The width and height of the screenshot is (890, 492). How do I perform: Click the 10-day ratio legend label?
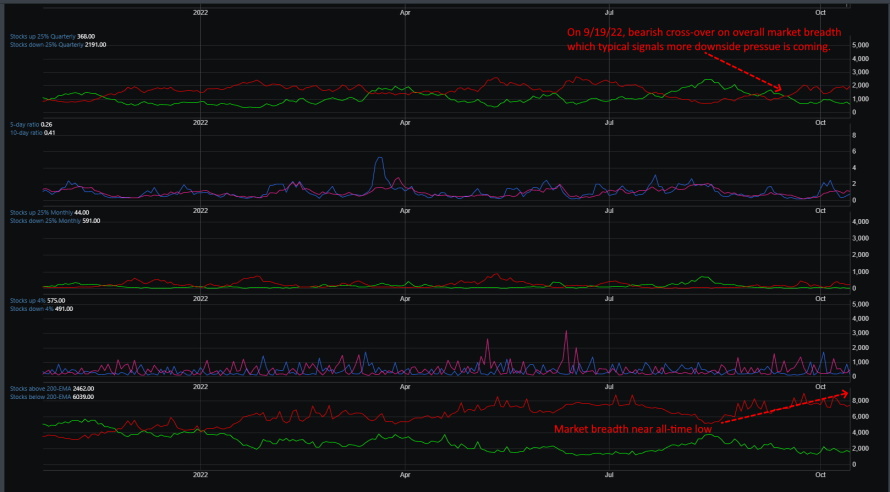(x=32, y=133)
